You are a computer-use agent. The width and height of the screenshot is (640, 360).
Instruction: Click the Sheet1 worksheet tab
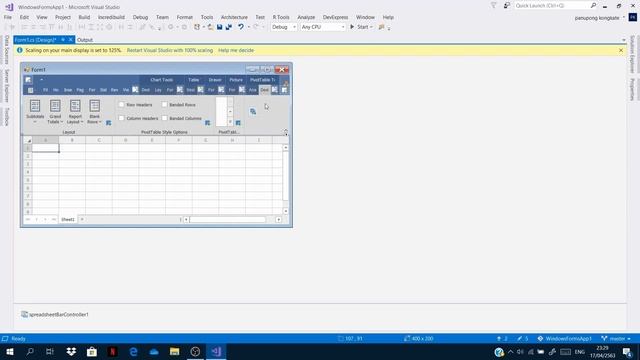(x=68, y=219)
